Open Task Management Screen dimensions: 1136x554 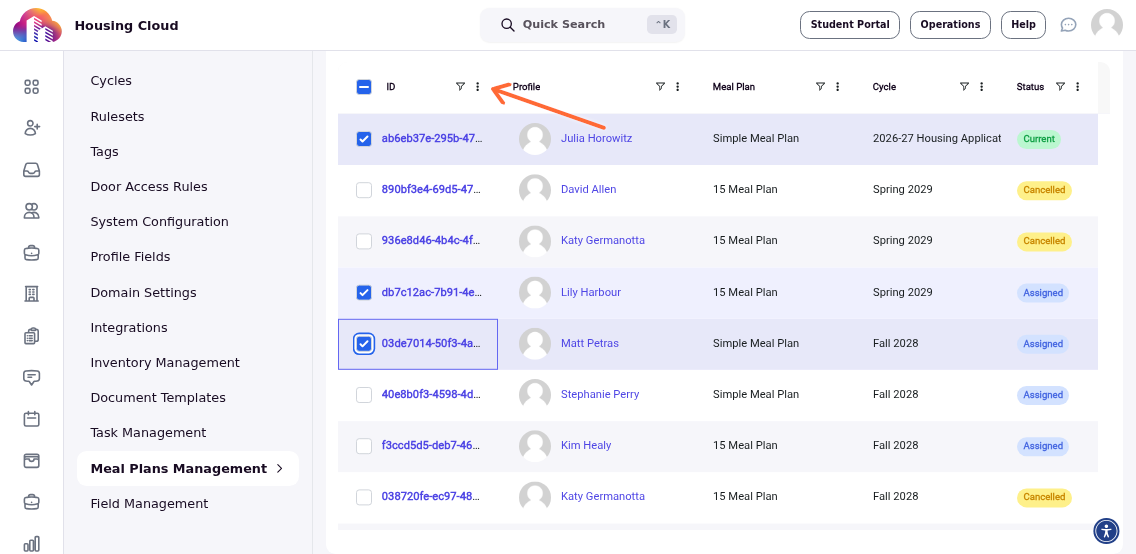pyautogui.click(x=149, y=433)
